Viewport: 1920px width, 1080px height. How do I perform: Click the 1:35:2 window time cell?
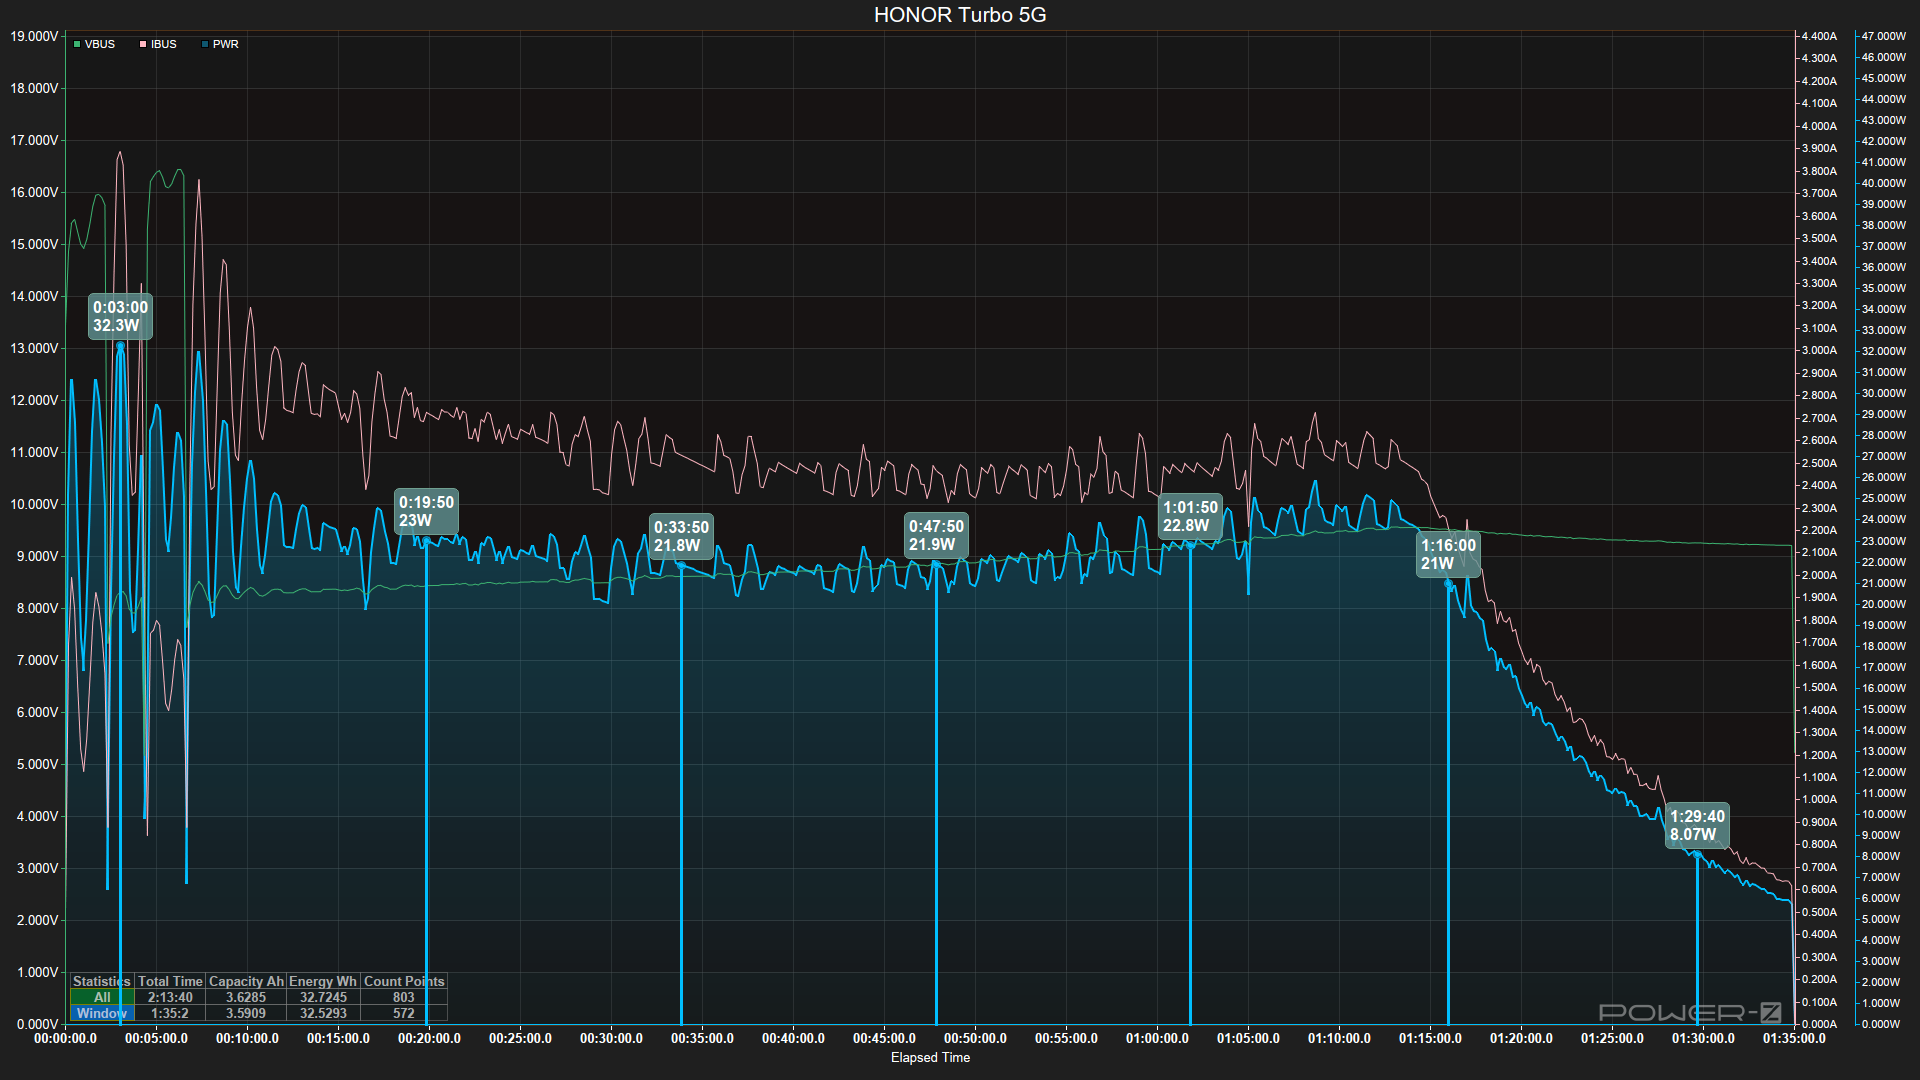pyautogui.click(x=170, y=1013)
